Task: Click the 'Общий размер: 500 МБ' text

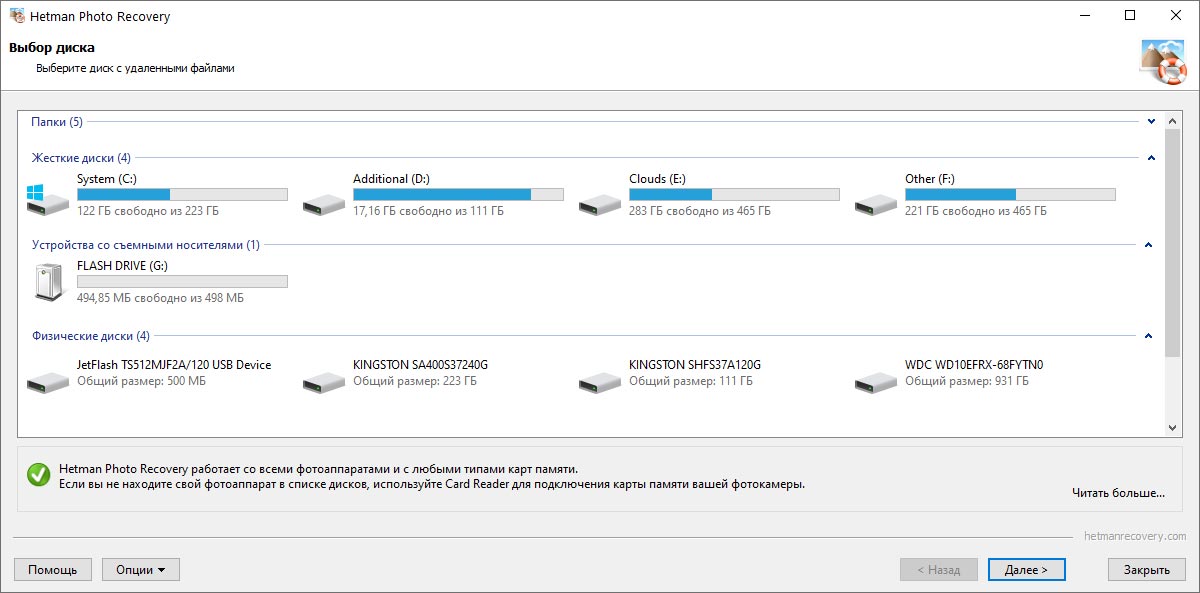Action: pos(142,381)
